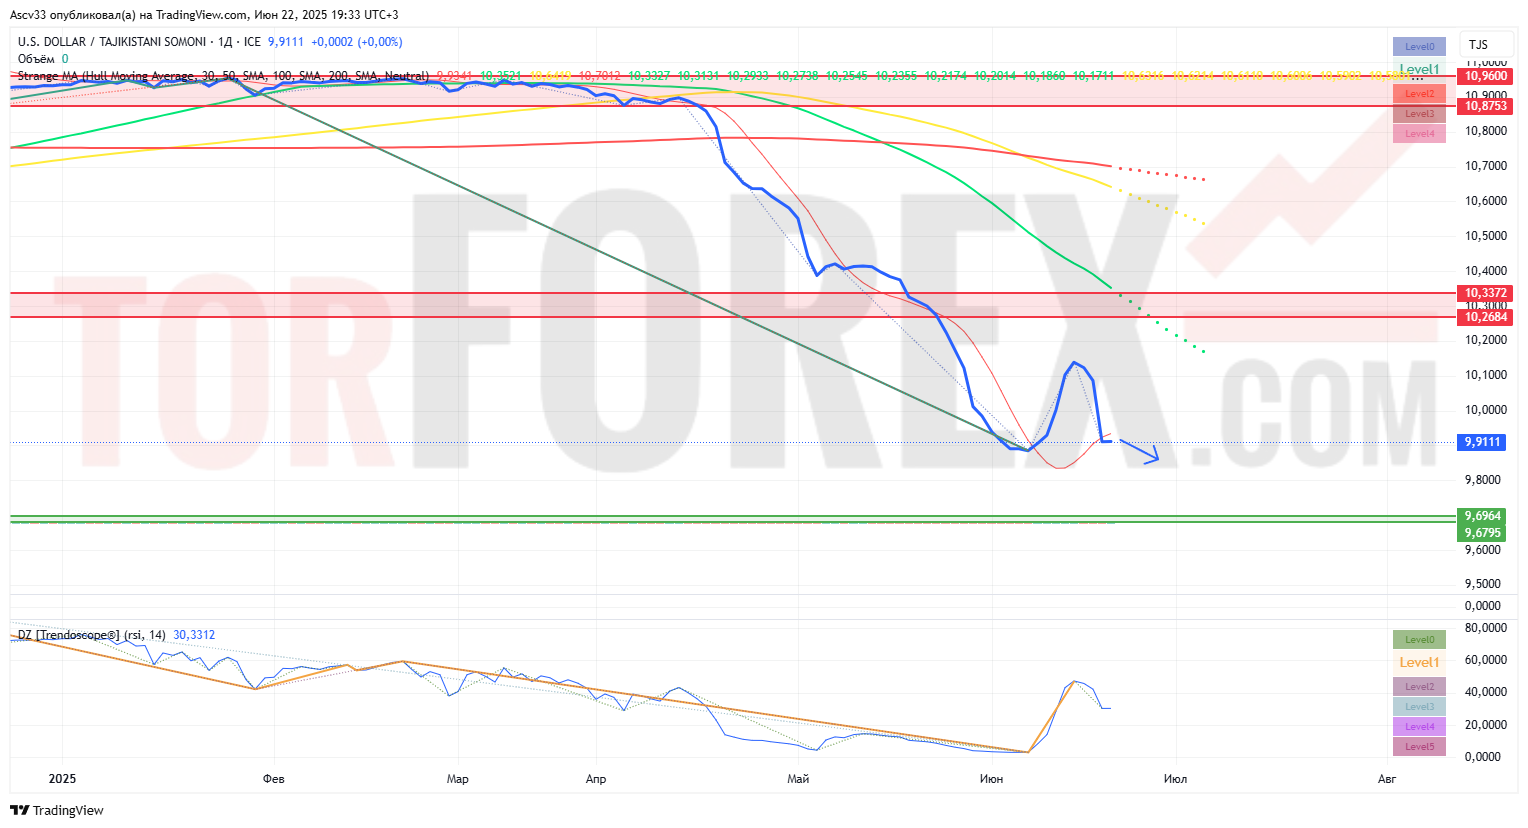
Task: Click the DZ Trendoscope RSI indicator title
Action: [x=91, y=635]
